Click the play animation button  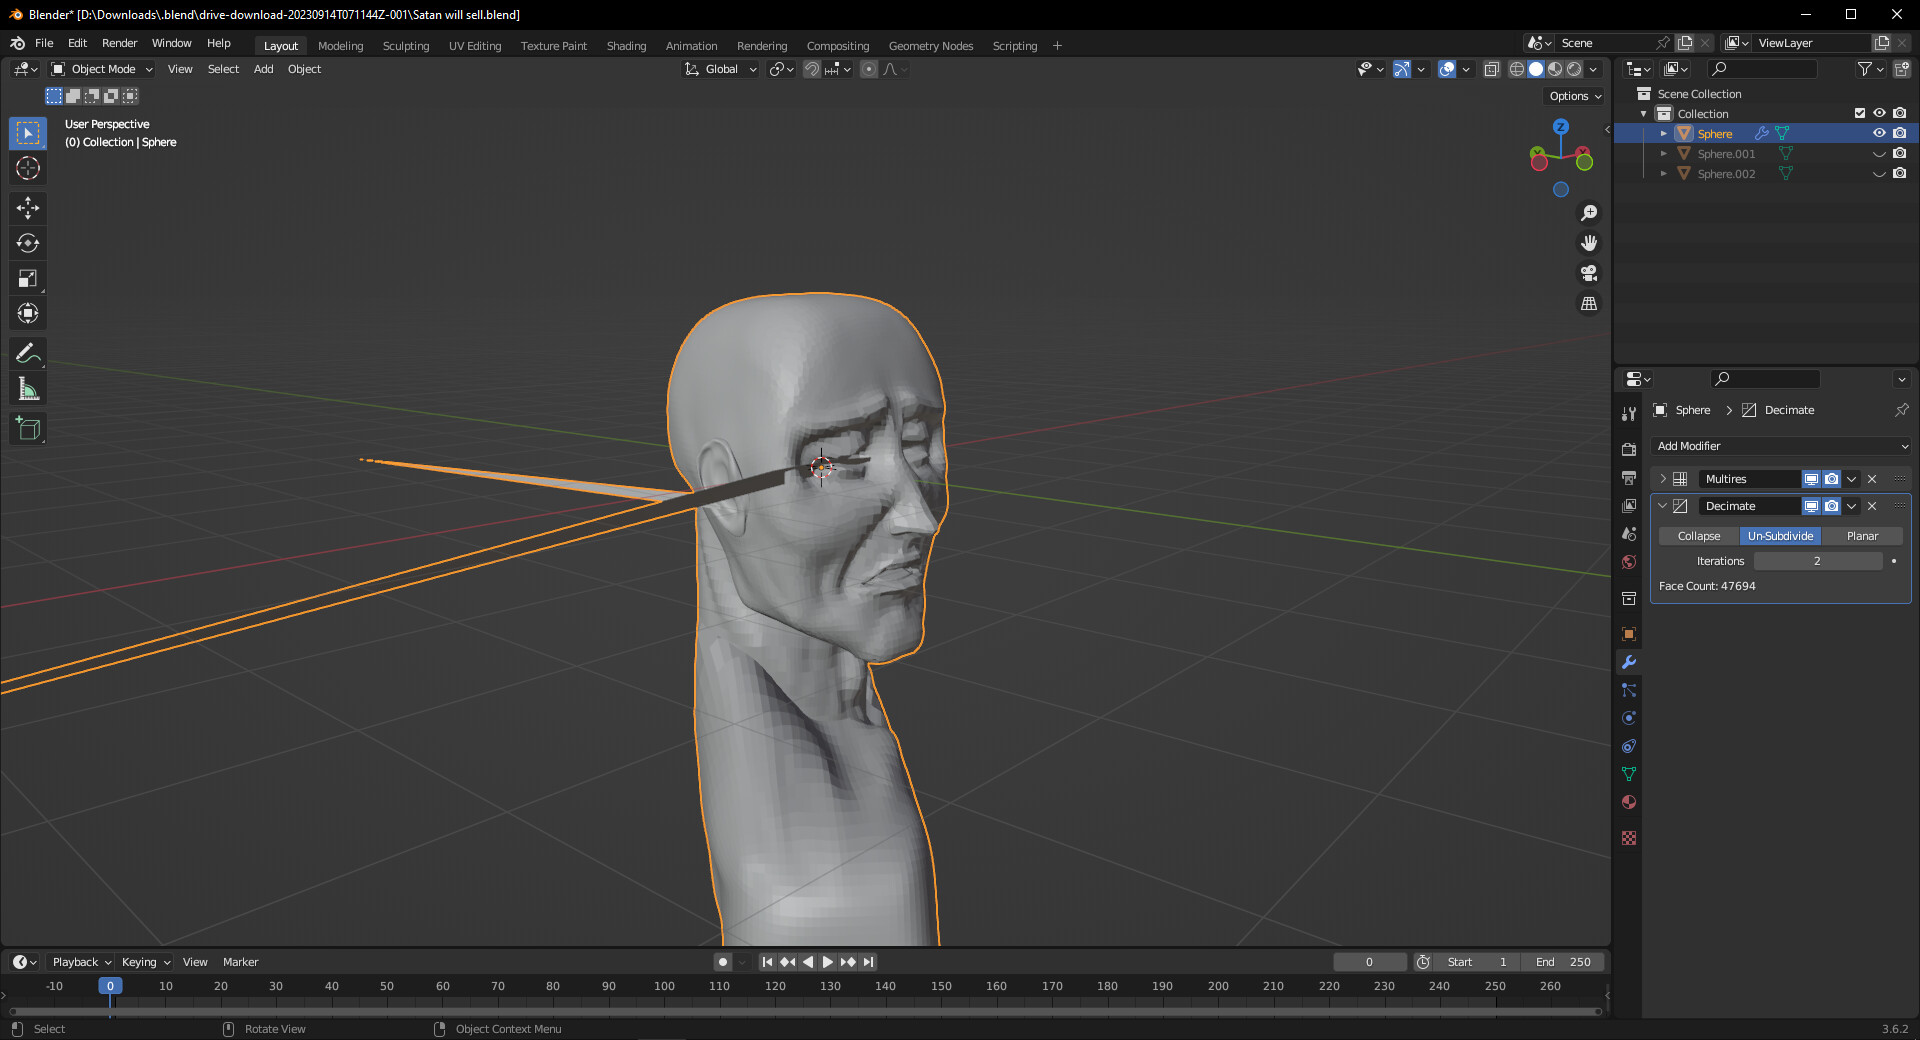[x=827, y=962]
